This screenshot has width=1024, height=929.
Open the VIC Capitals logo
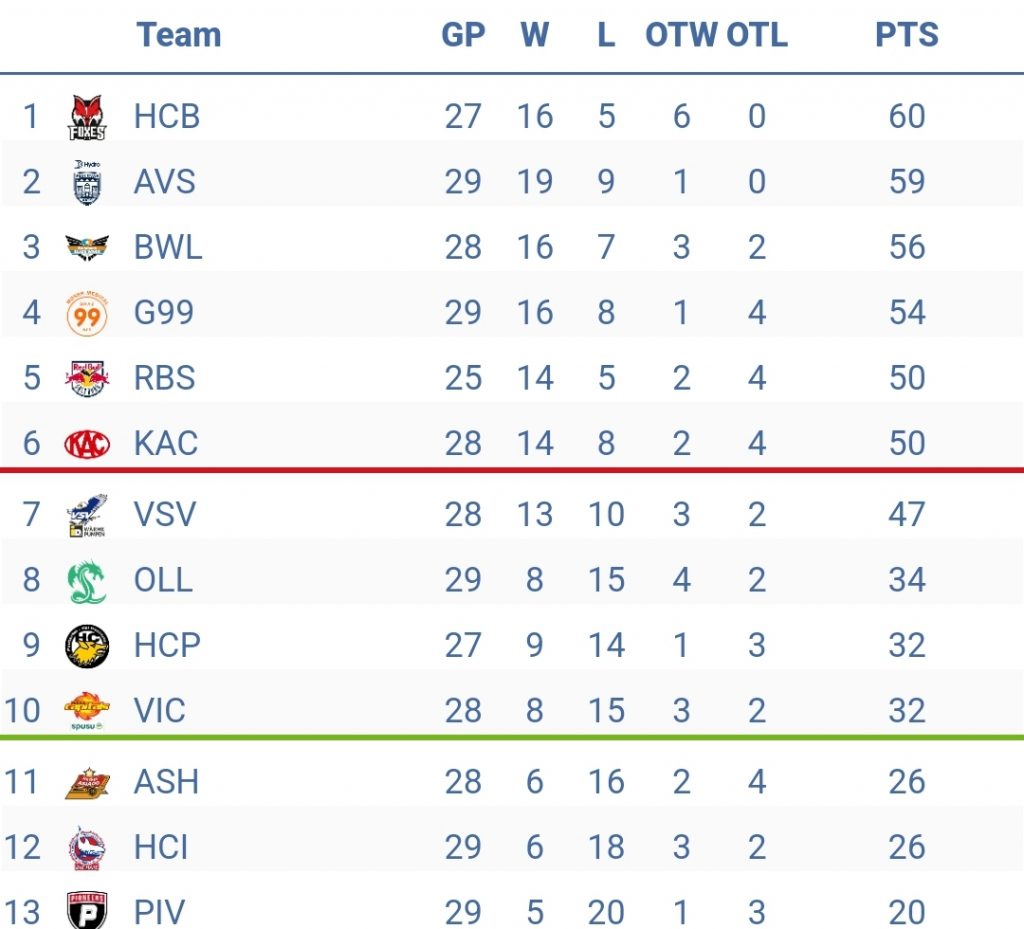point(87,711)
